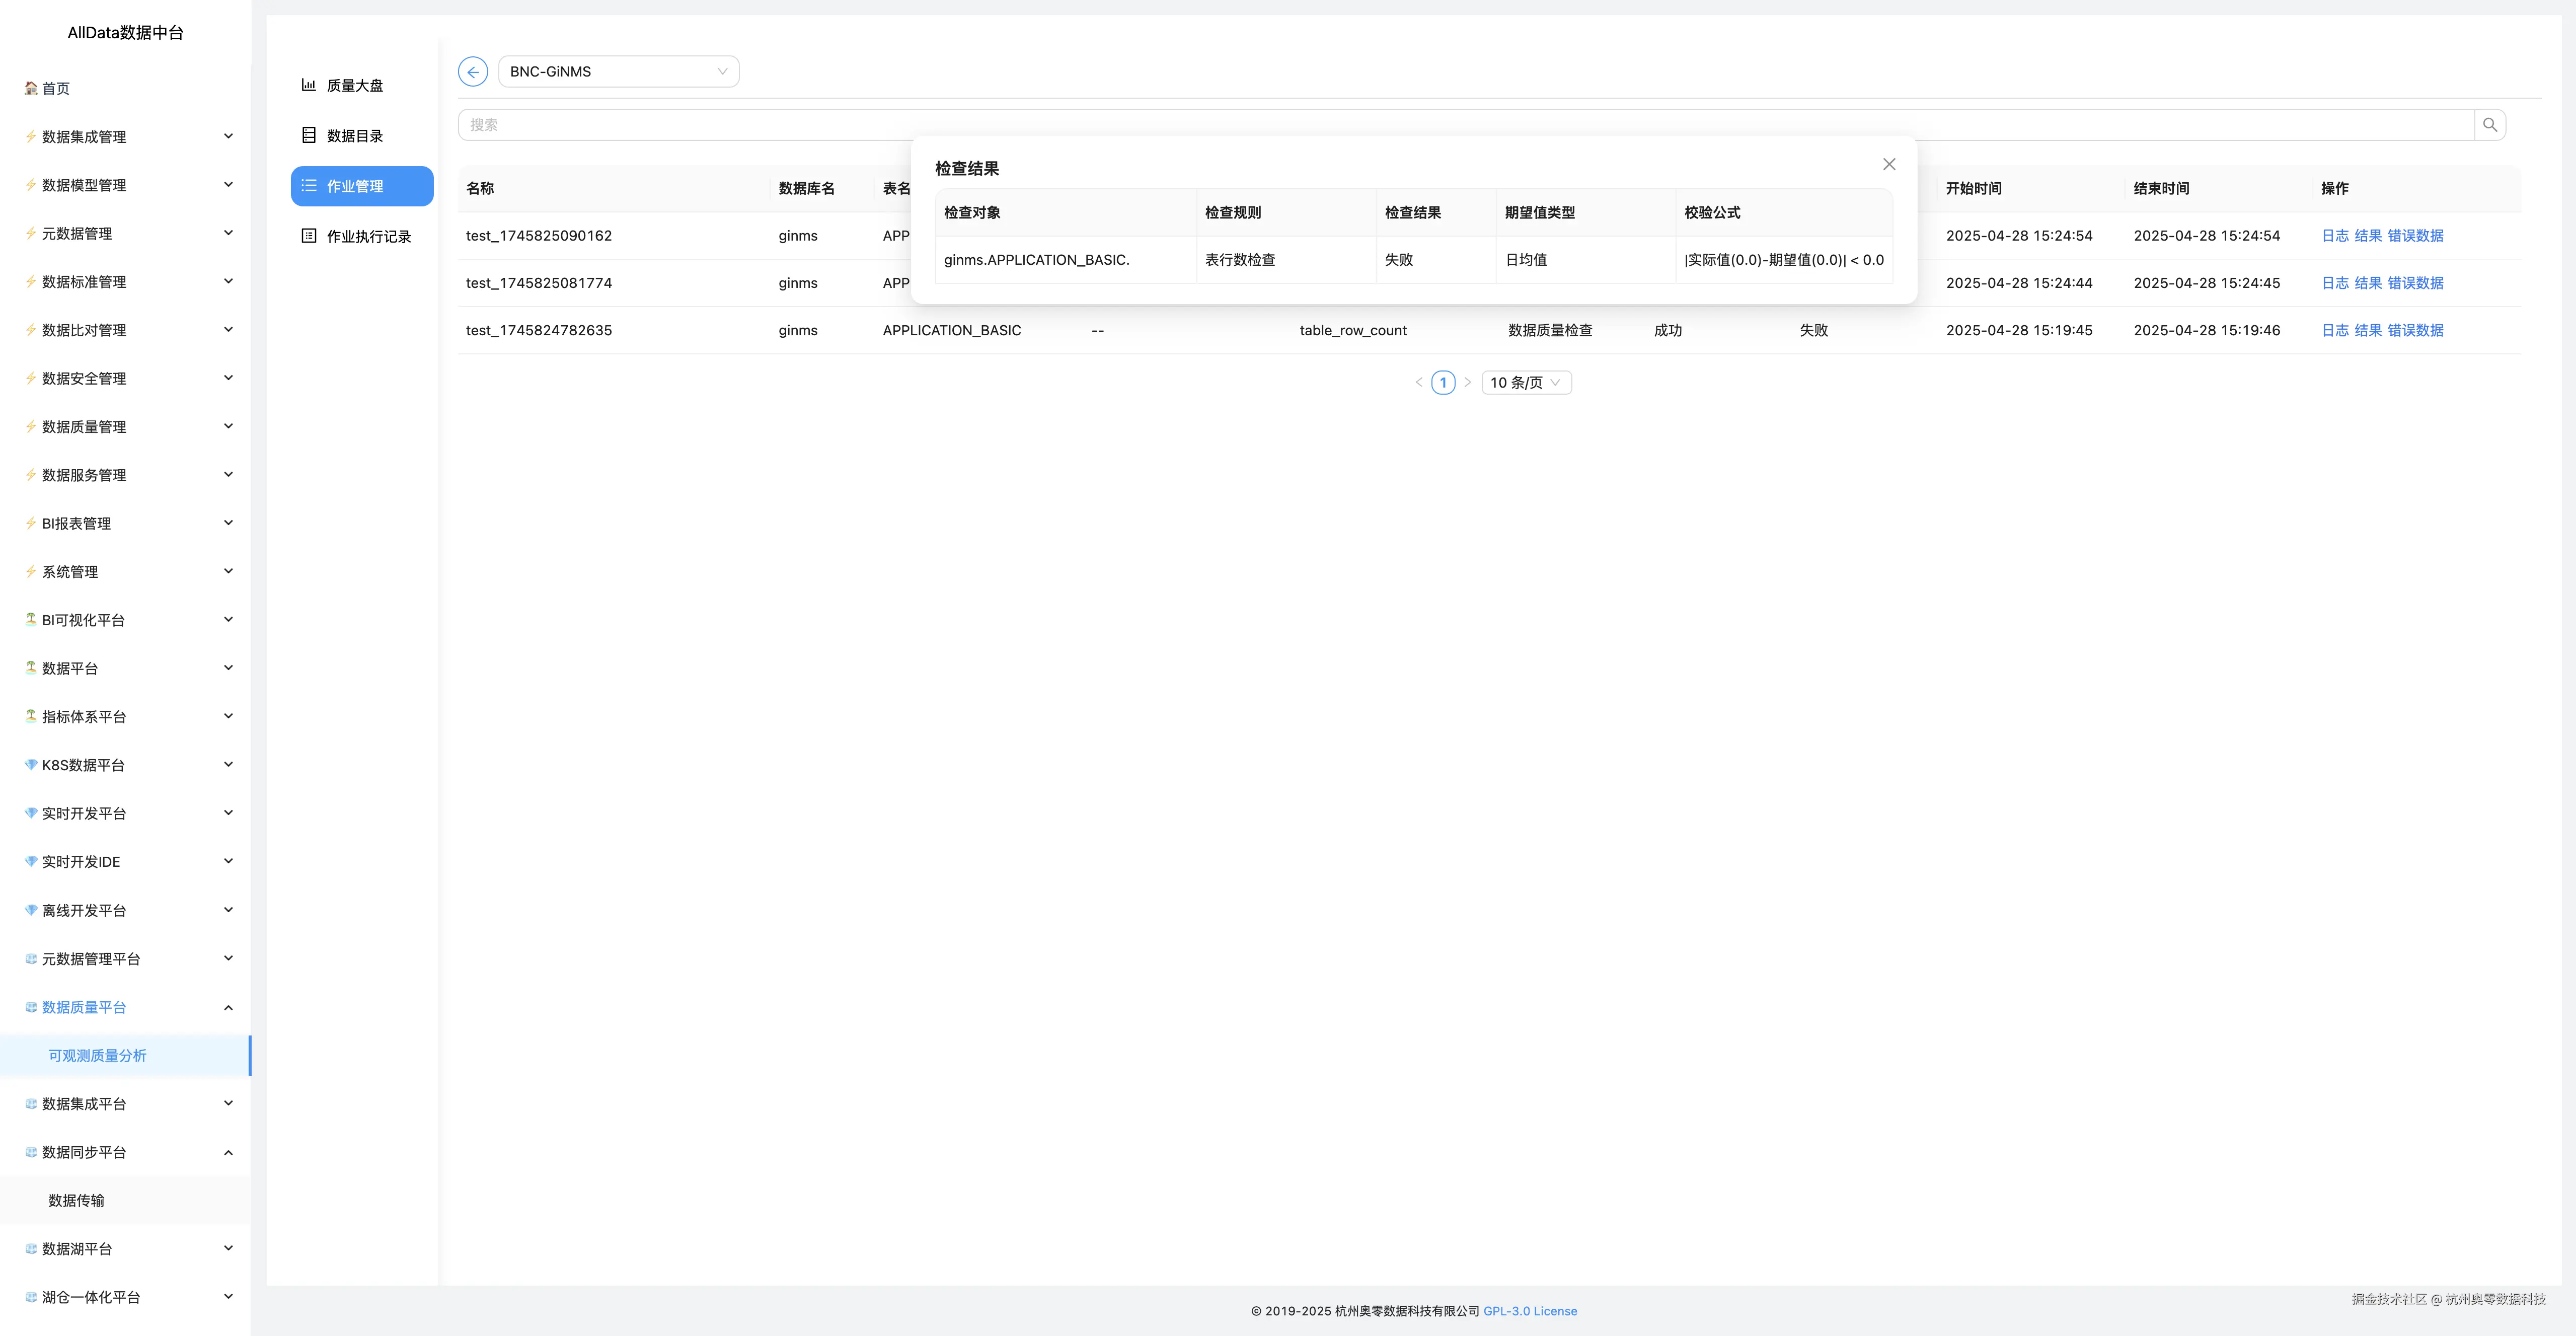Viewport: 2576px width, 1336px height.
Task: Open 数据传输 sidebar submenu item
Action: (x=76, y=1201)
